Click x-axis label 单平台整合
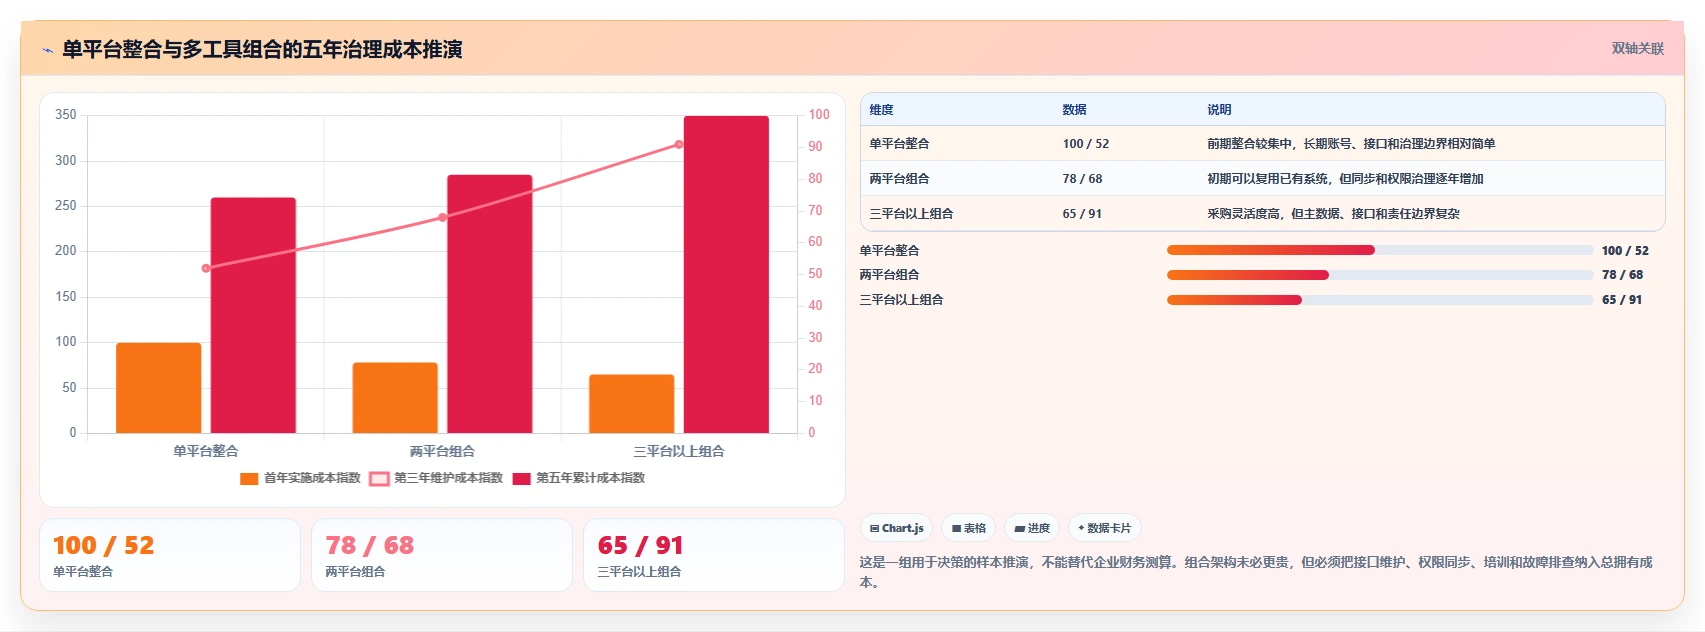1705x632 pixels. pos(206,452)
